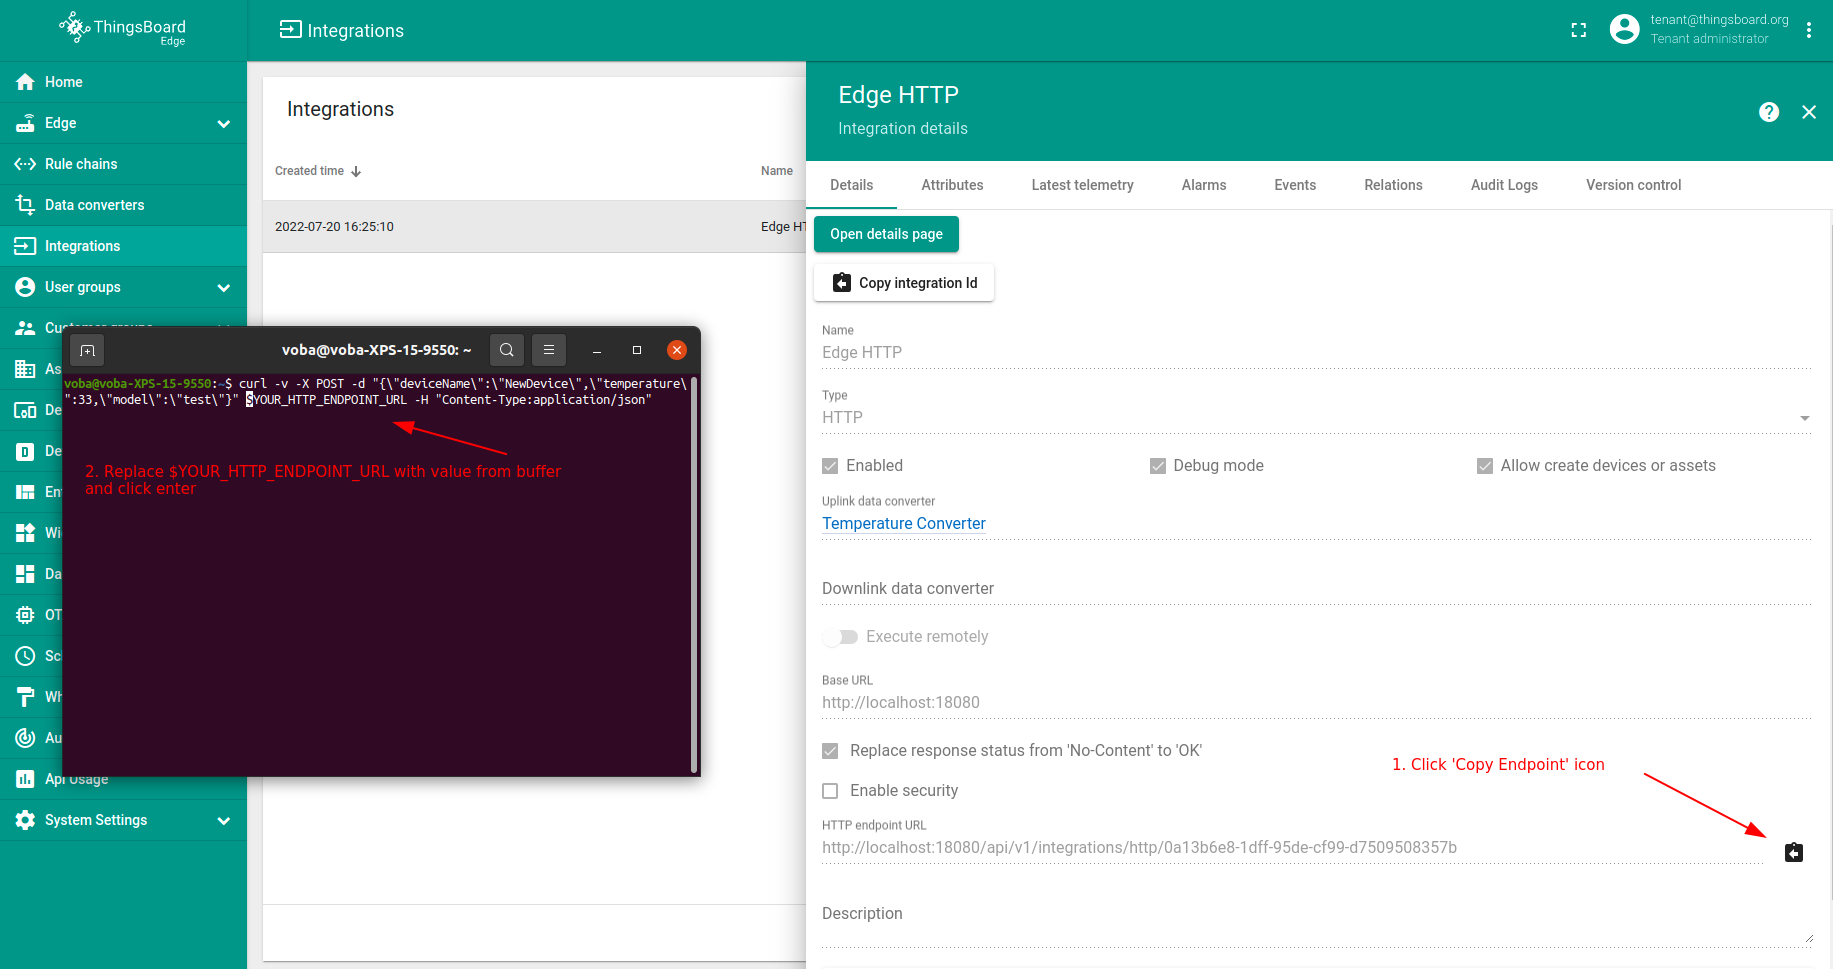Sort by Created time column
This screenshot has height=969, width=1833.
click(318, 171)
